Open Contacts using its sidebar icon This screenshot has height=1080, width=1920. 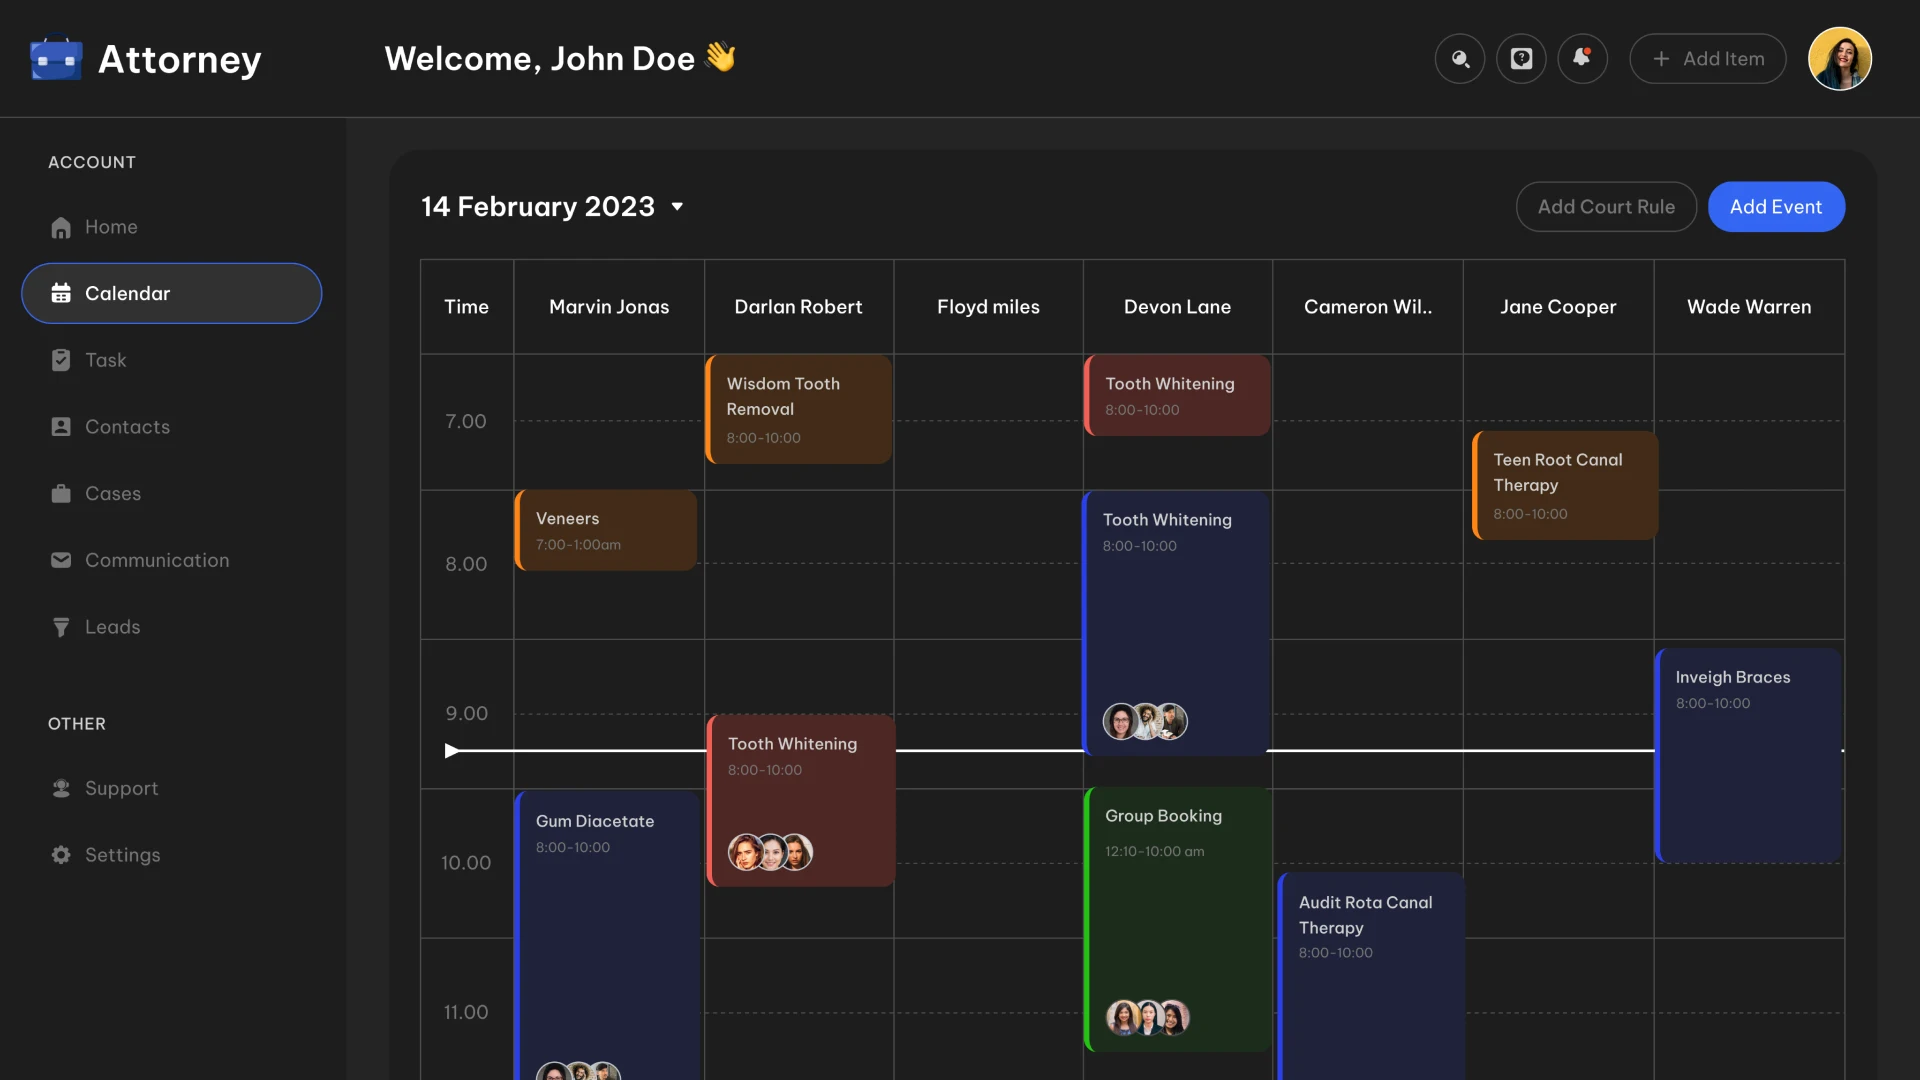(x=61, y=427)
